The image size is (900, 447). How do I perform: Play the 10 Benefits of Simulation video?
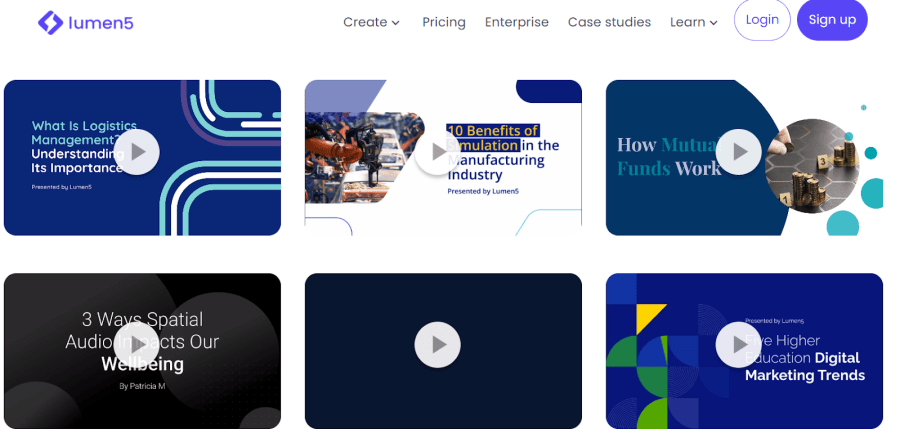(437, 152)
